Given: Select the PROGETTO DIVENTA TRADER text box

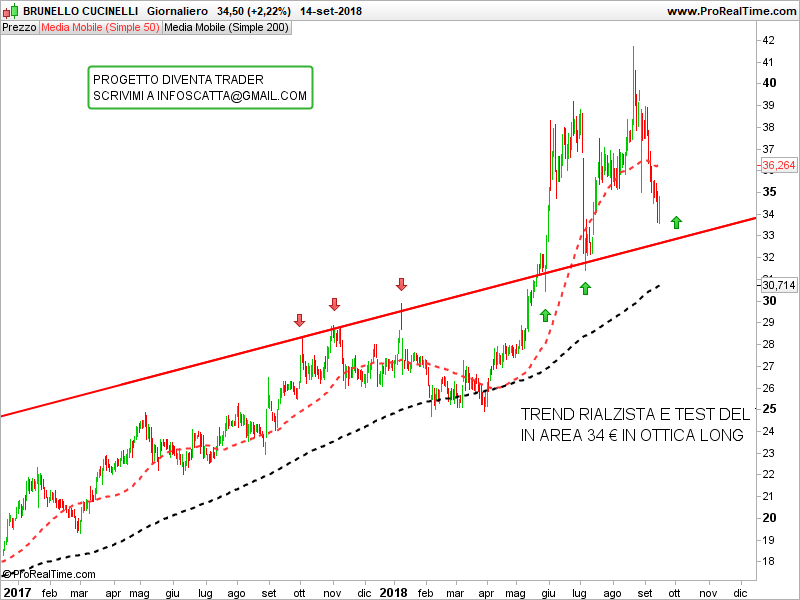Looking at the screenshot, I should (200, 88).
